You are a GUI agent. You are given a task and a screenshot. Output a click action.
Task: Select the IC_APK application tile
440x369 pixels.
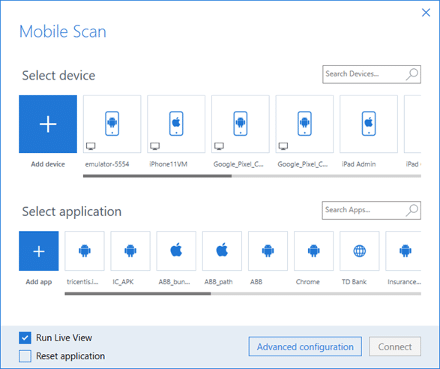[130, 251]
